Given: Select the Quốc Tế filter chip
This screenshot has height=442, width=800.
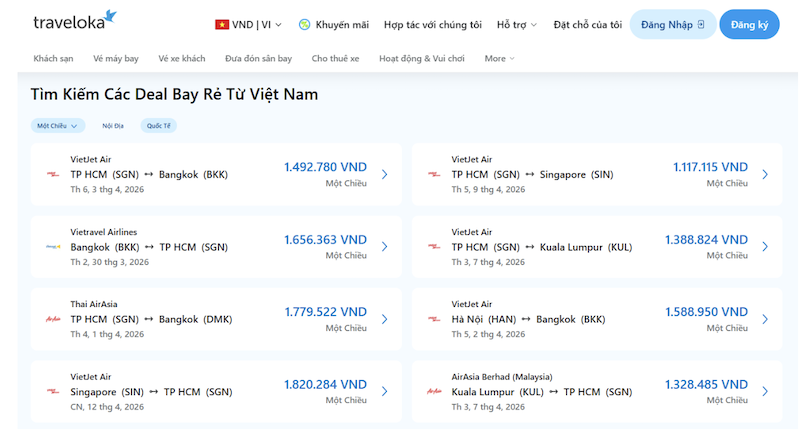Looking at the screenshot, I should tap(159, 126).
